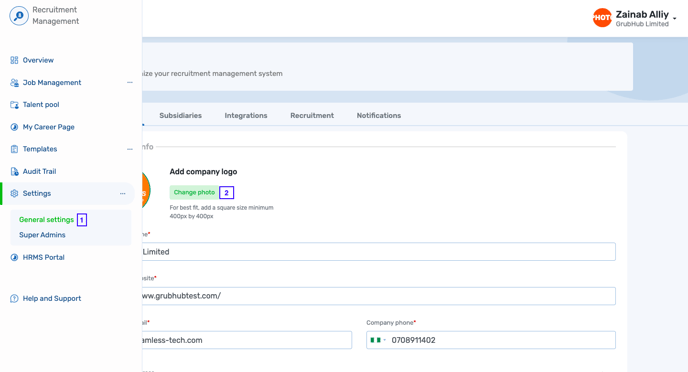
Task: Open Help and Support link
Action: (52, 298)
